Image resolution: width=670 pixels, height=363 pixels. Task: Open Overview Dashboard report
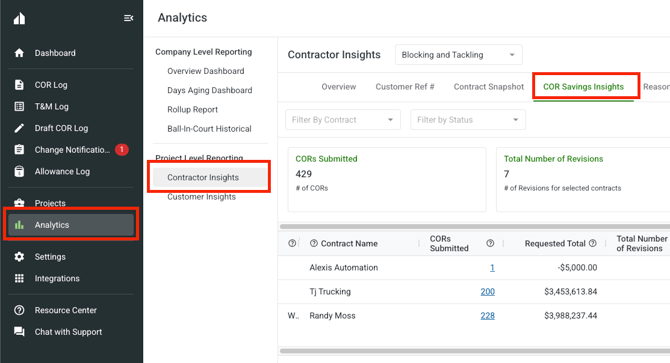click(x=206, y=71)
